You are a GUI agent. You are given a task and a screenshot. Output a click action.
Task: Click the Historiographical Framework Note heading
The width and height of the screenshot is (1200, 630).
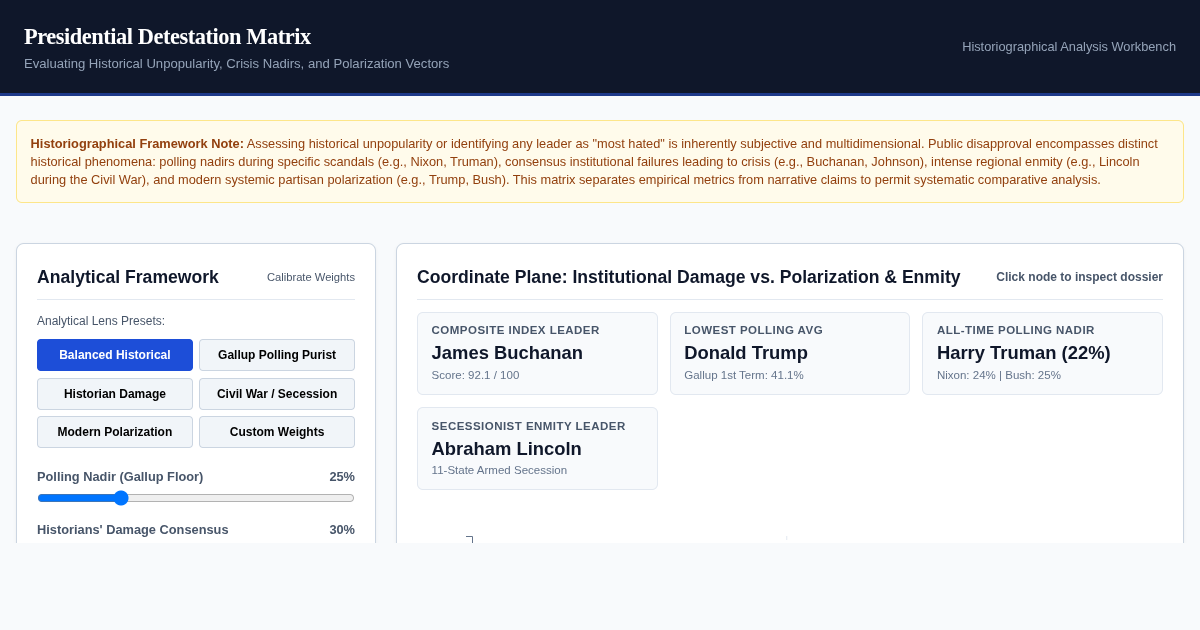137,143
